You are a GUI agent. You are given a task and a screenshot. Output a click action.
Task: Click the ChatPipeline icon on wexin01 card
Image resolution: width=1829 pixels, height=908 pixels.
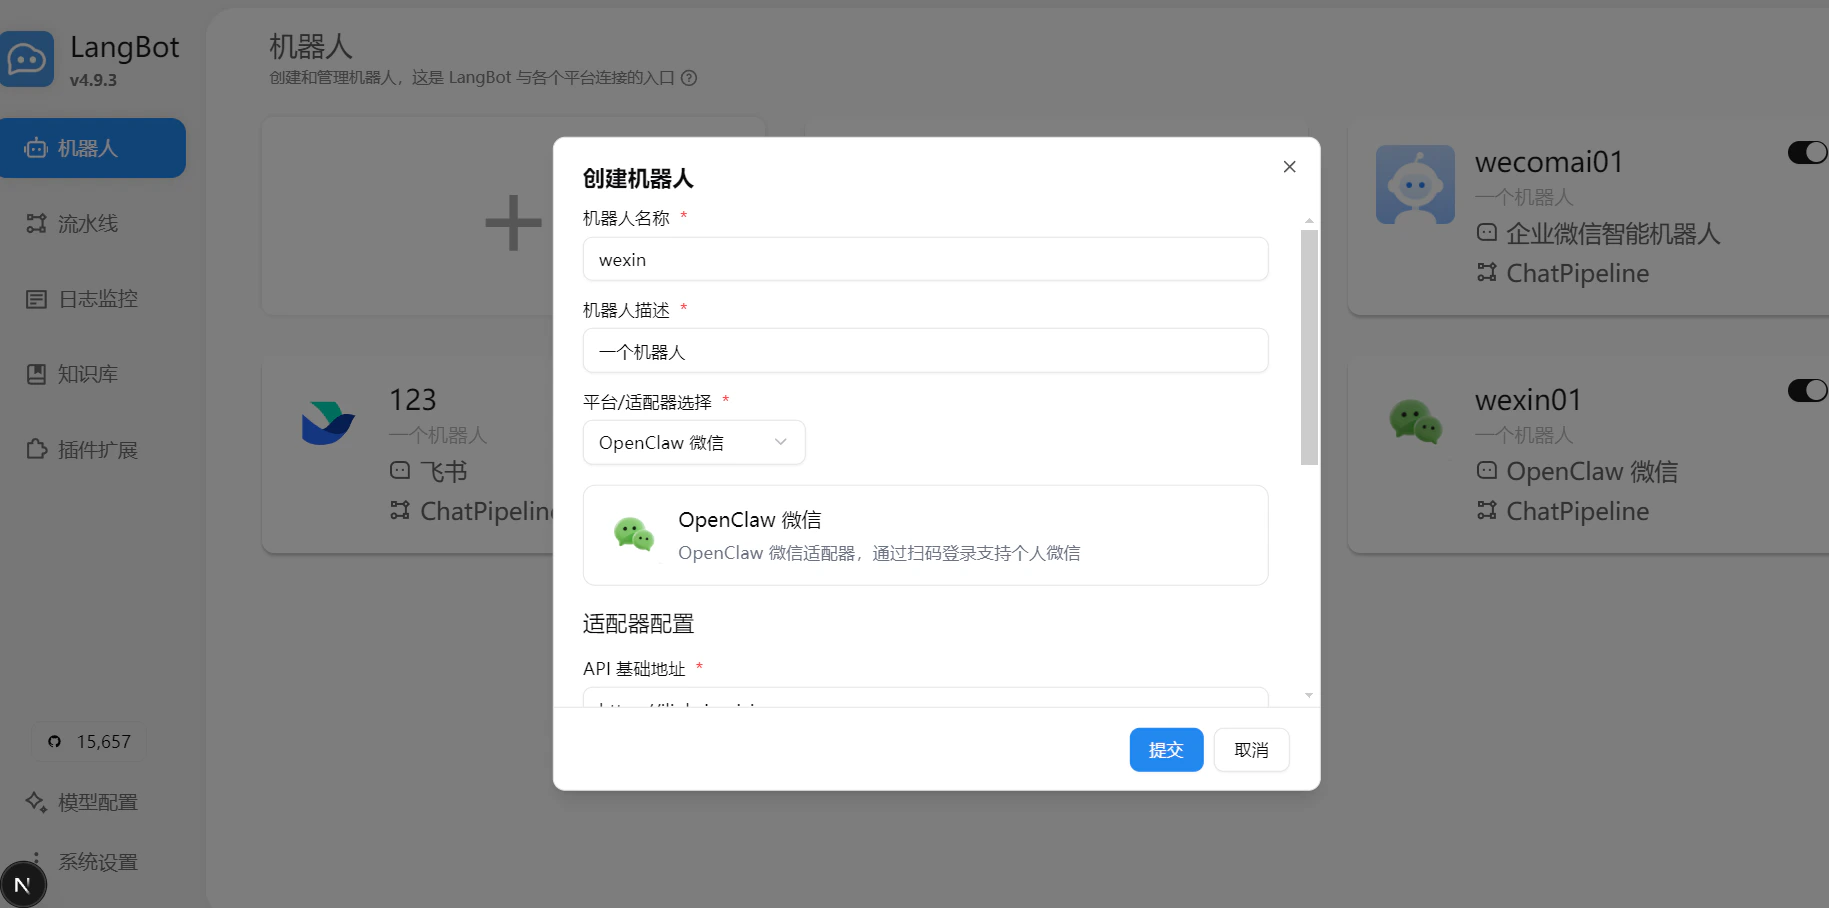(1487, 511)
